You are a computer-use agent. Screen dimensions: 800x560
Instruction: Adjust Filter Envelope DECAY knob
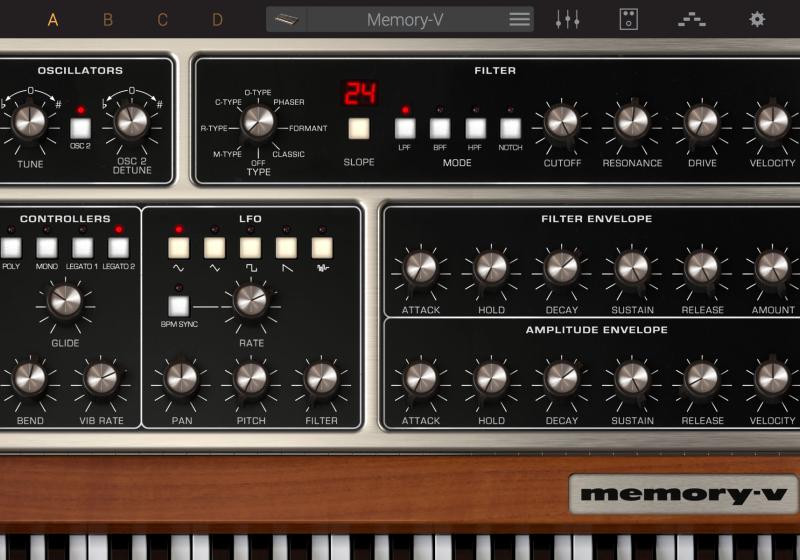point(561,268)
